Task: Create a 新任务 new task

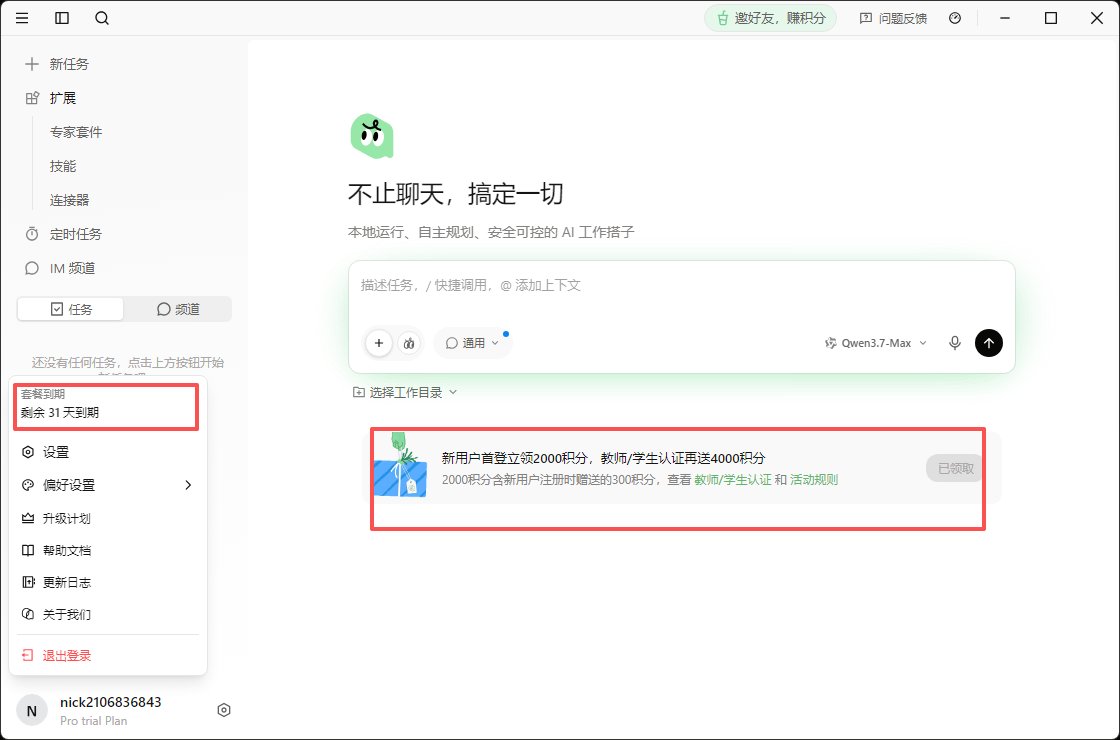Action: click(57, 64)
